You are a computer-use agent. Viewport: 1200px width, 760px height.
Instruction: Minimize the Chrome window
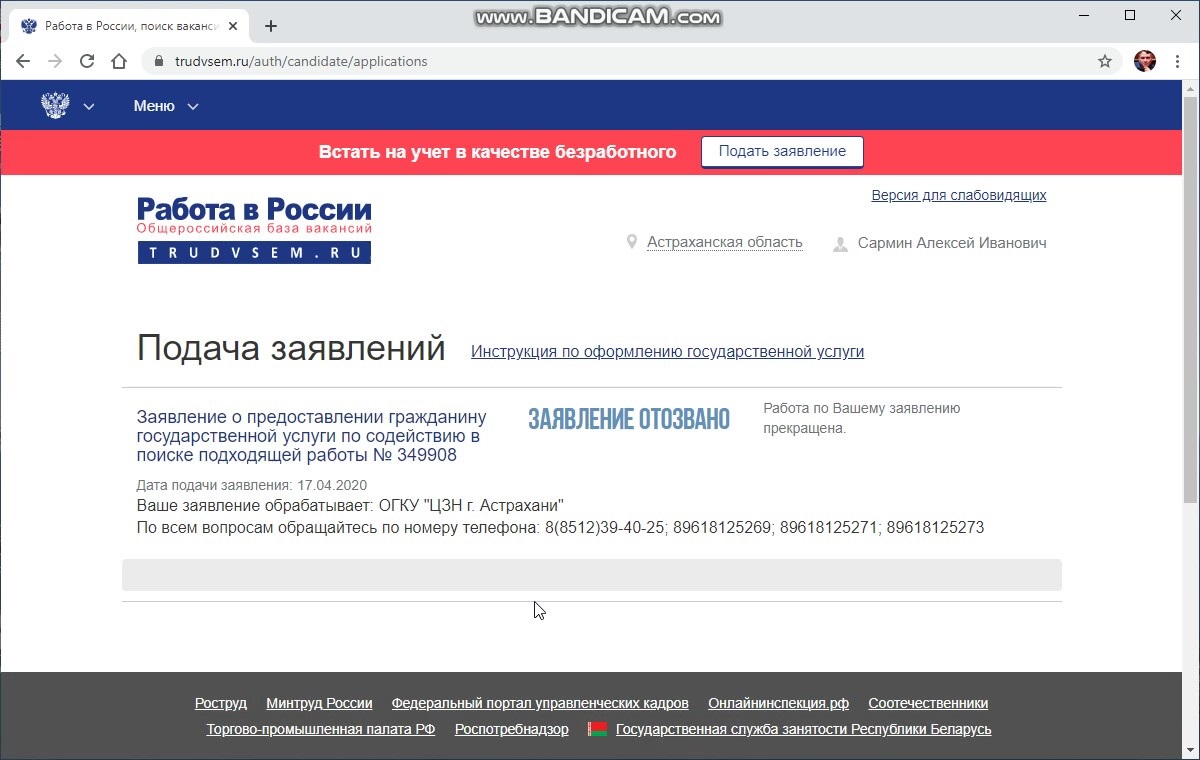tap(1084, 15)
